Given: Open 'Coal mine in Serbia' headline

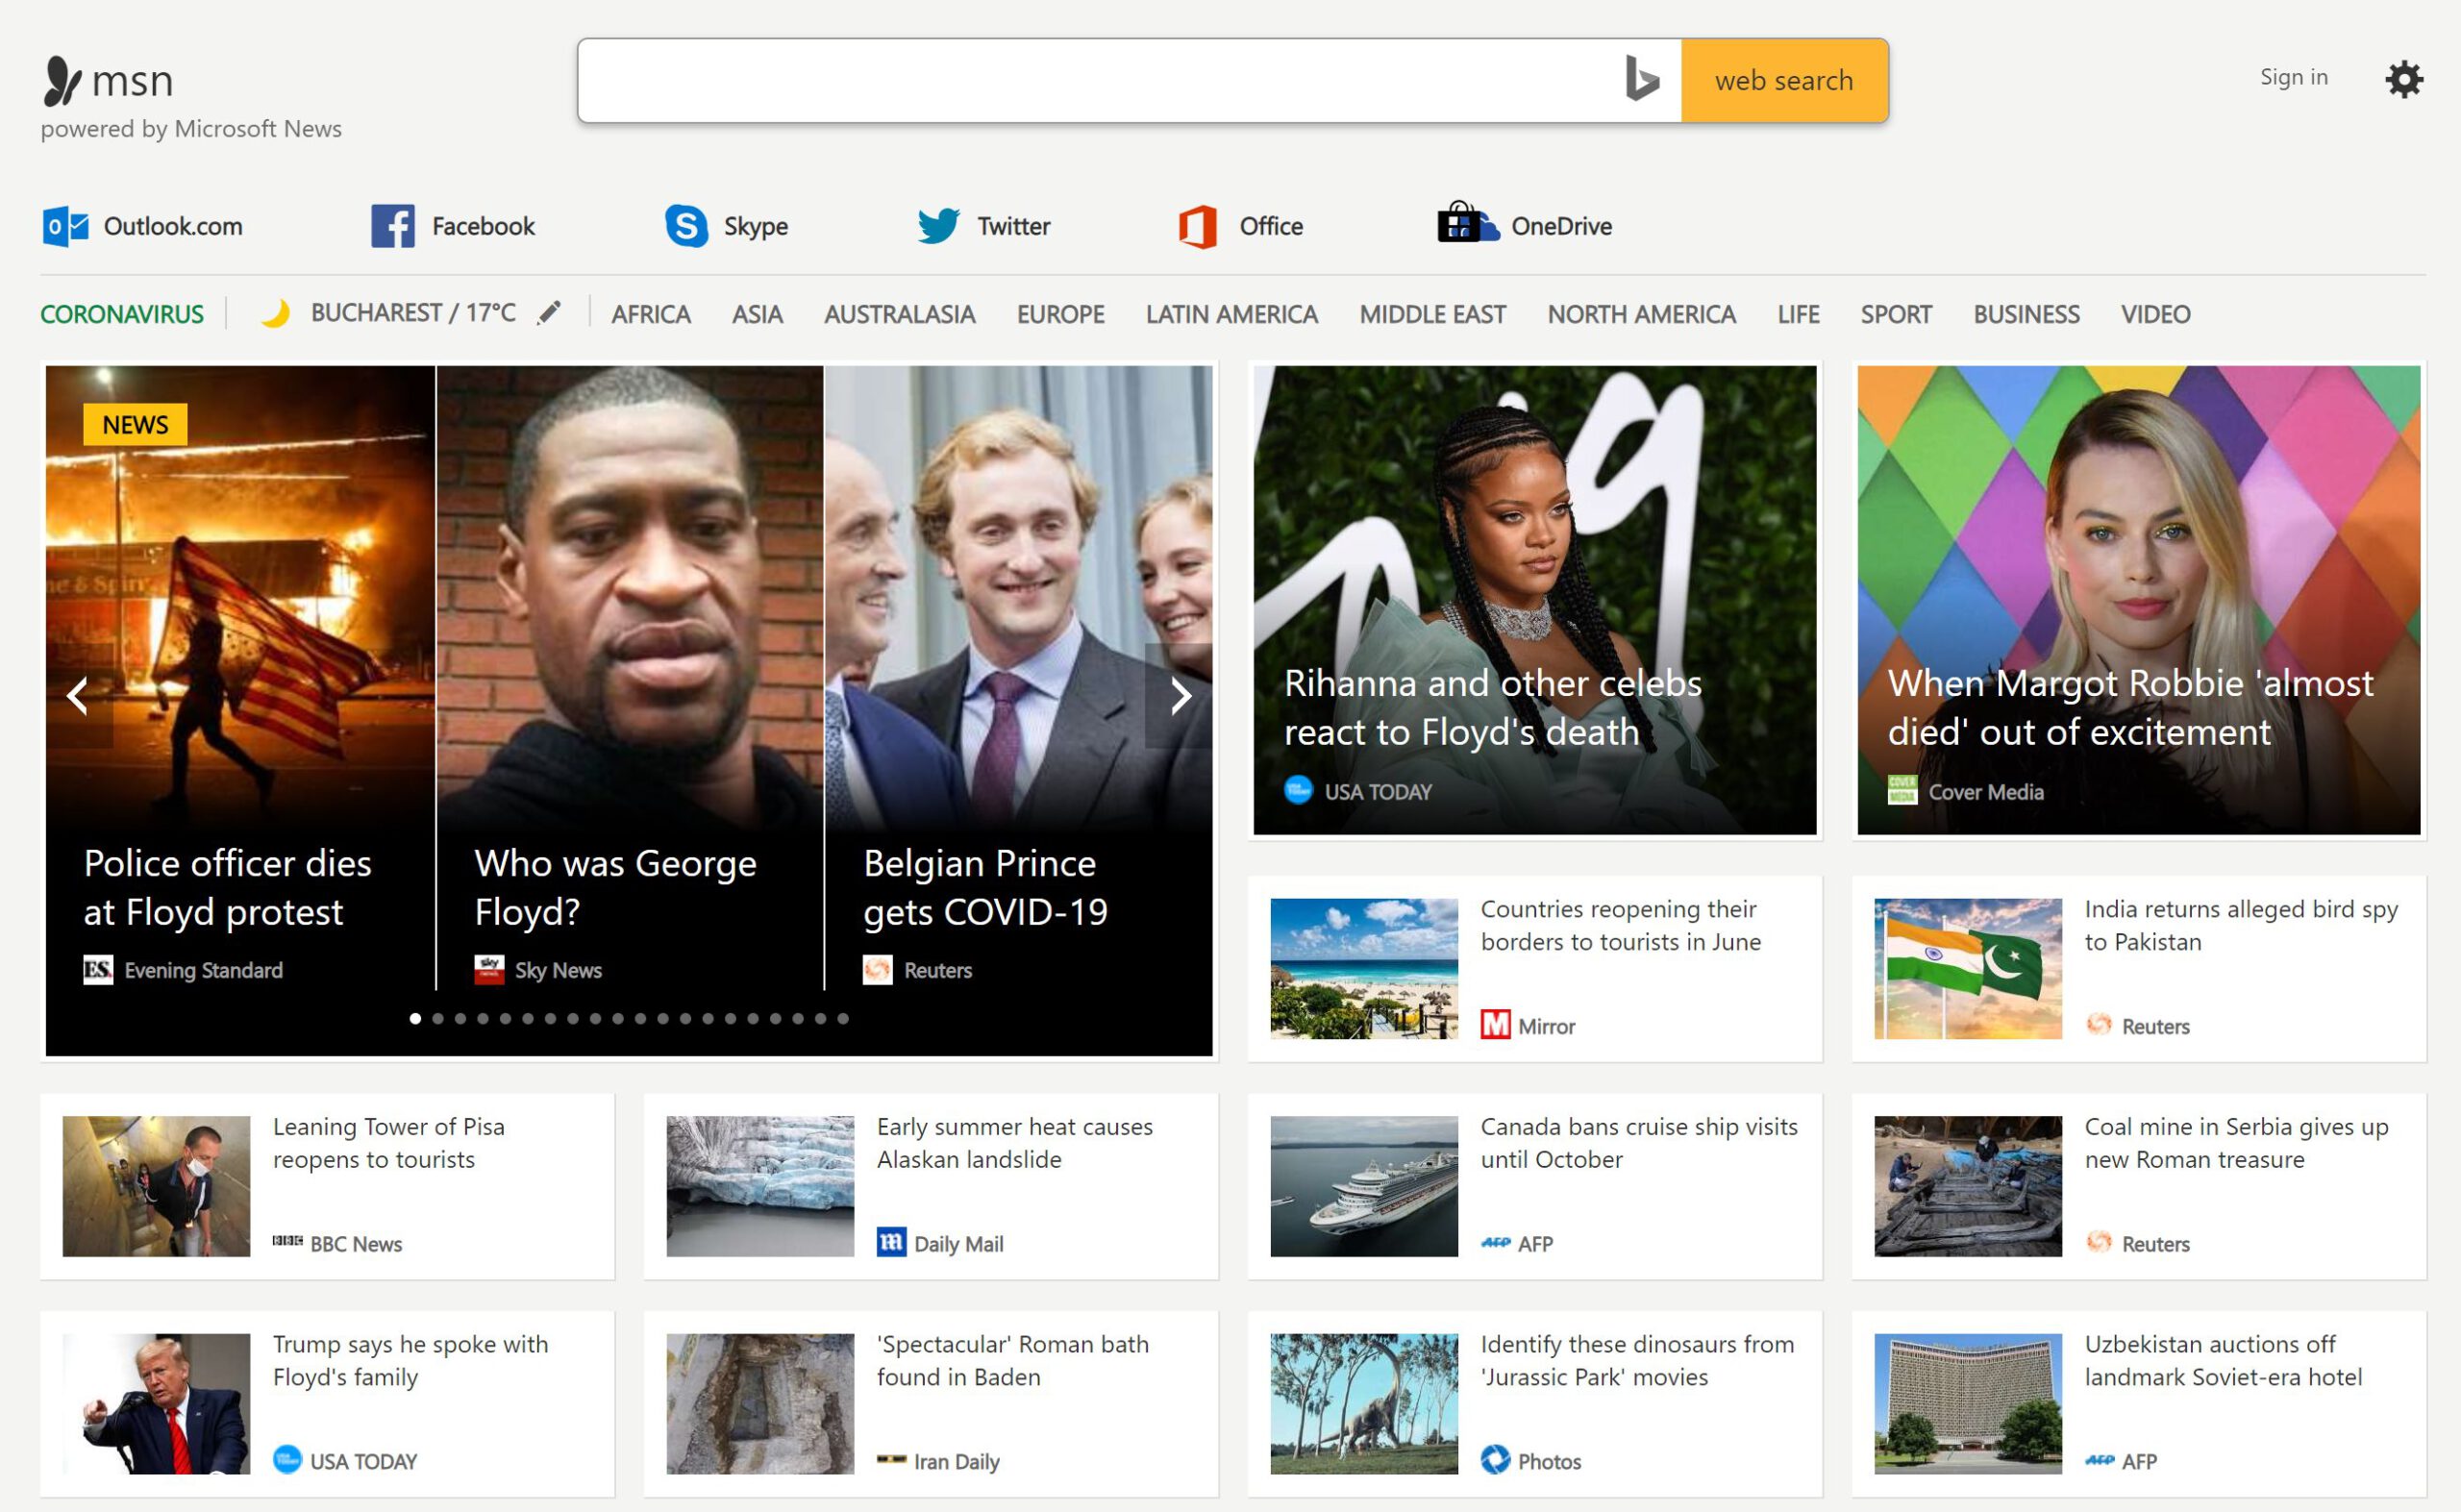Looking at the screenshot, I should 2236,1143.
